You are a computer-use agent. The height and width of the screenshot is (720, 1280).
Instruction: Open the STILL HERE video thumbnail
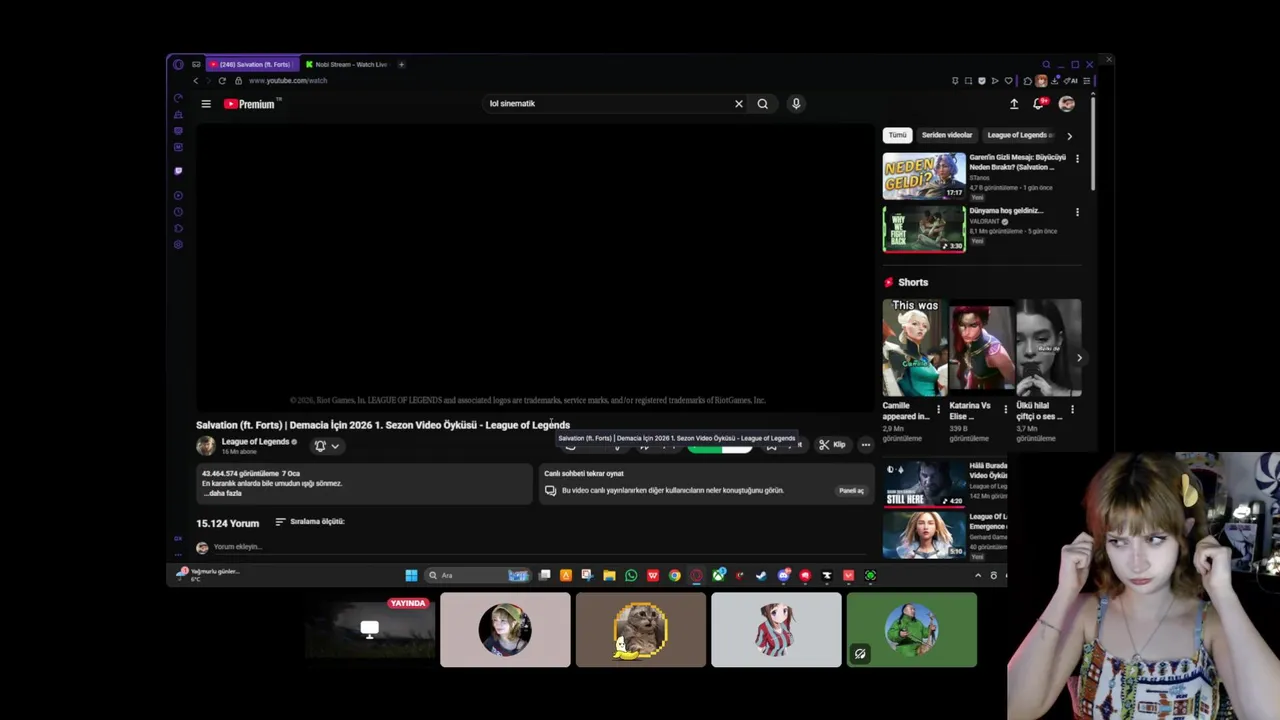coord(924,483)
